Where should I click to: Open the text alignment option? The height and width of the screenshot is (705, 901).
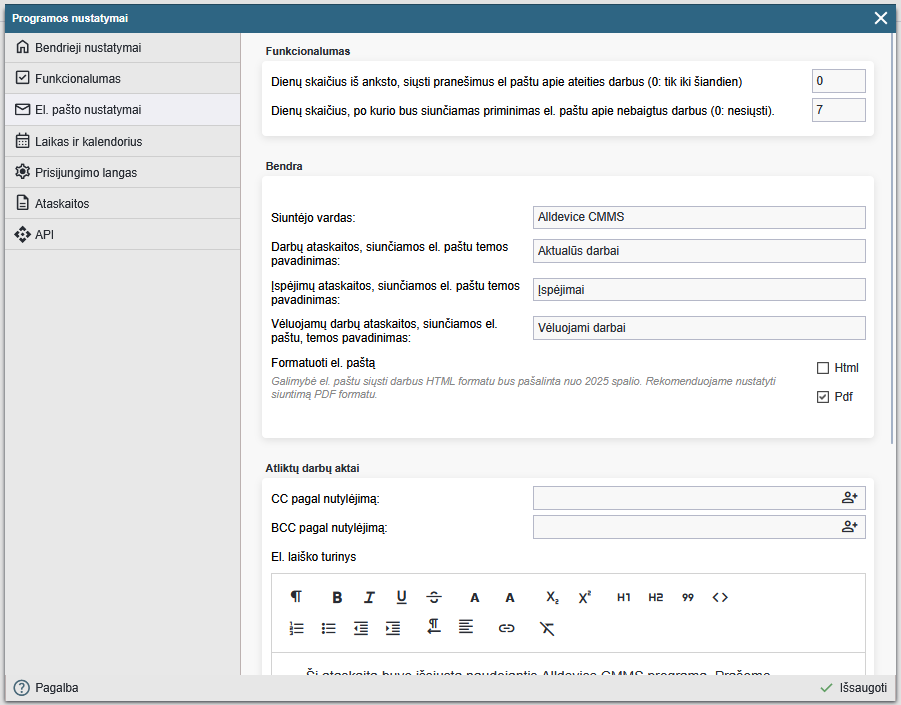click(466, 627)
